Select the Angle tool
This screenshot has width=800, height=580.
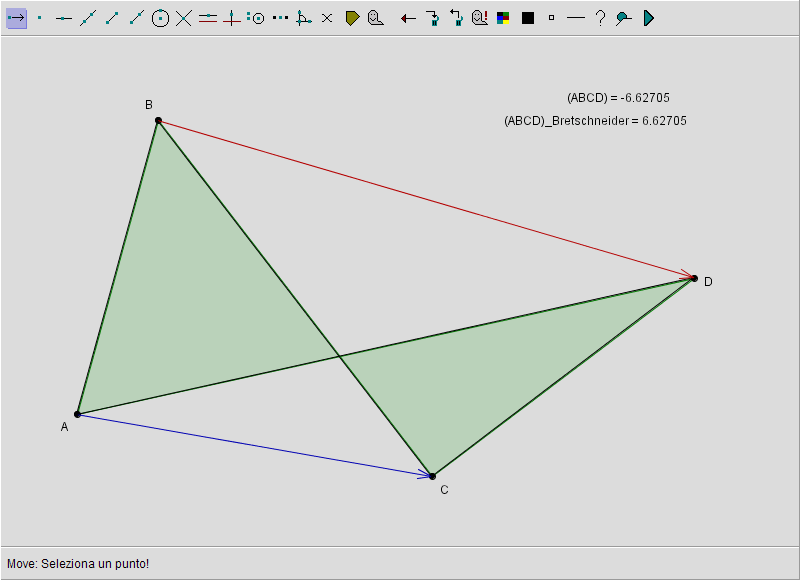coord(304,18)
